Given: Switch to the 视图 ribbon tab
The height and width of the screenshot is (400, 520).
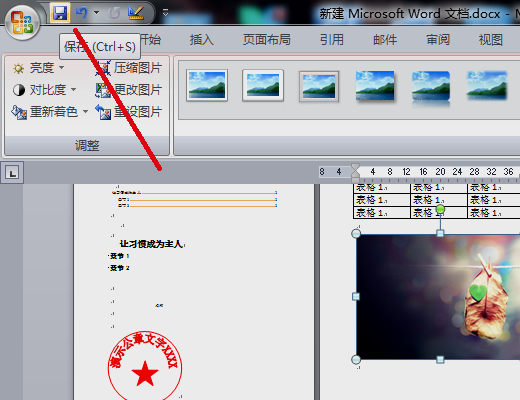Looking at the screenshot, I should point(491,40).
